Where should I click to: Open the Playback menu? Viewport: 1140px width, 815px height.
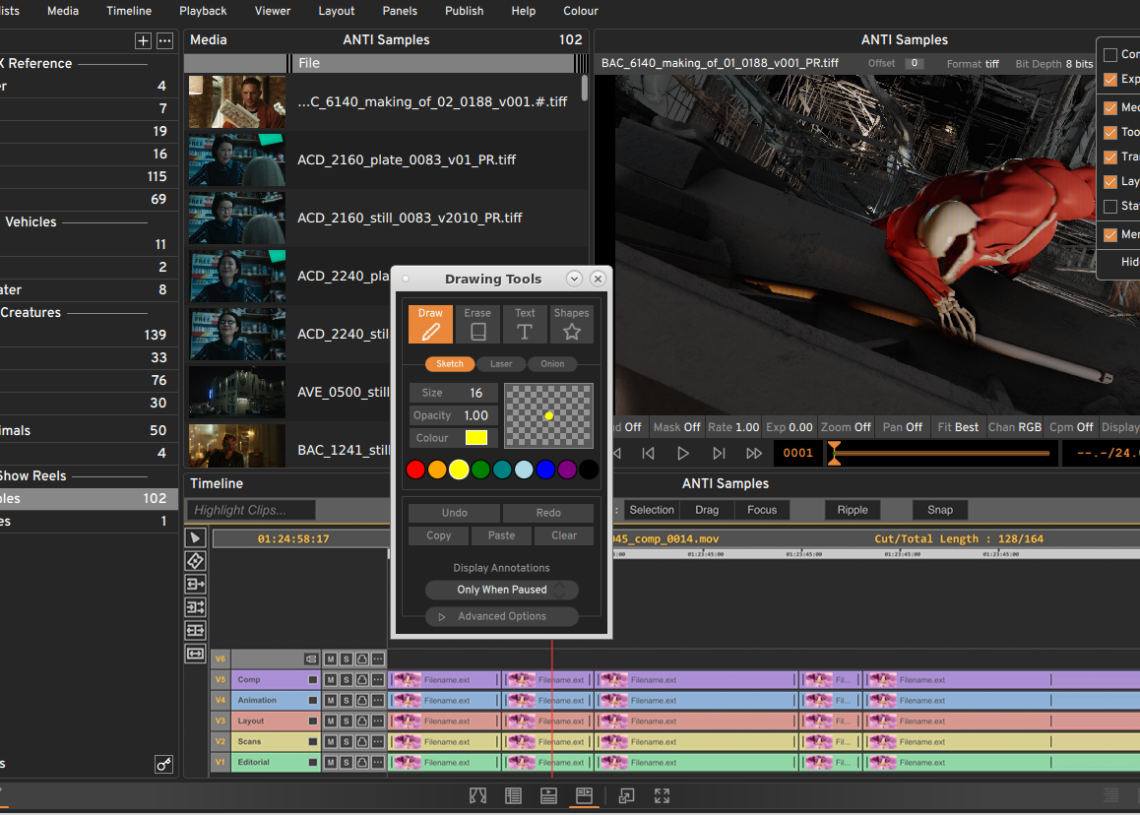pos(203,11)
